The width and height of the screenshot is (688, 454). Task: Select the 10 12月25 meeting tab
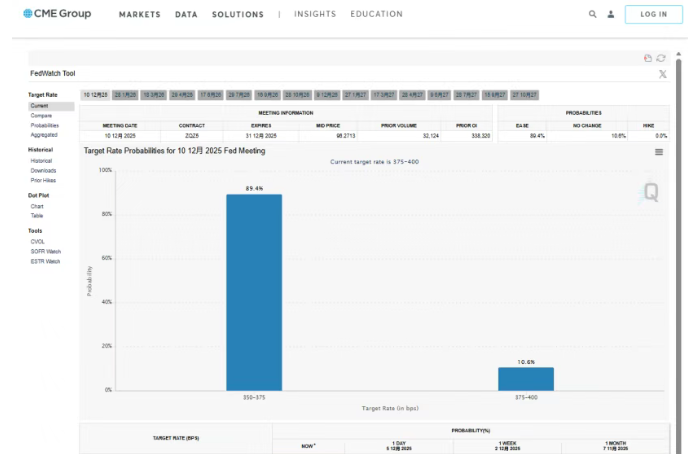(95, 94)
